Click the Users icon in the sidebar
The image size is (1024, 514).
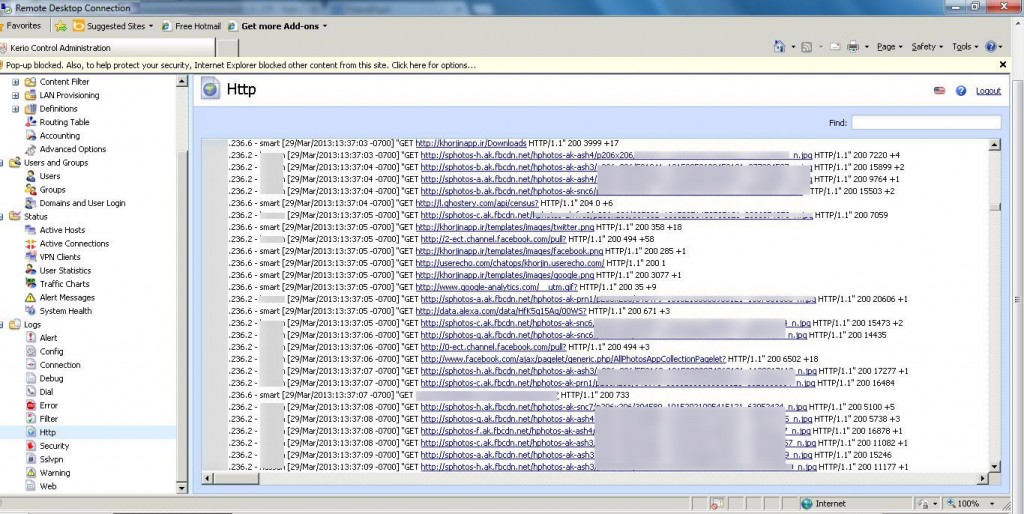pos(30,176)
